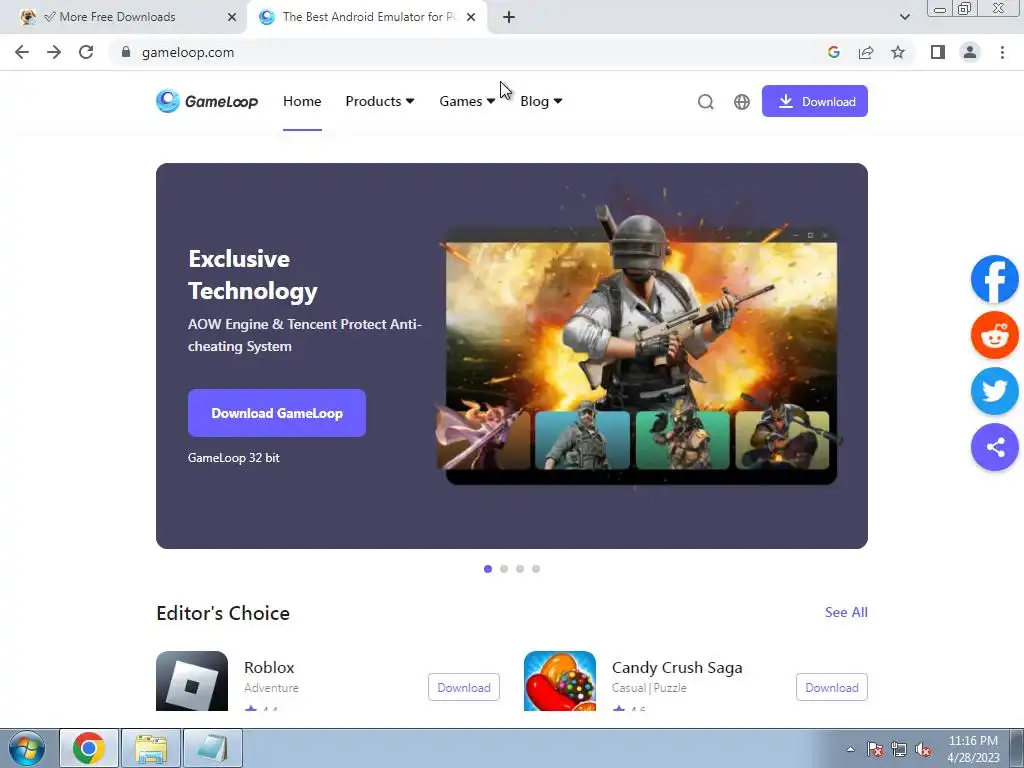Open the Candy Crush Saga app icon
The height and width of the screenshot is (768, 1024).
coord(560,681)
